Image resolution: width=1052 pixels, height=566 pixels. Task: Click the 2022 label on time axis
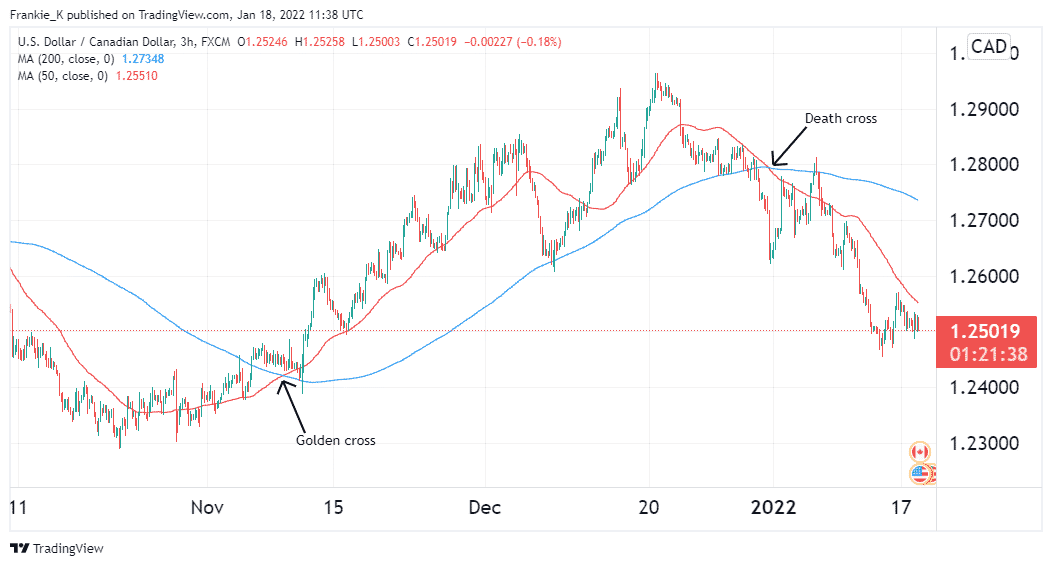click(773, 508)
